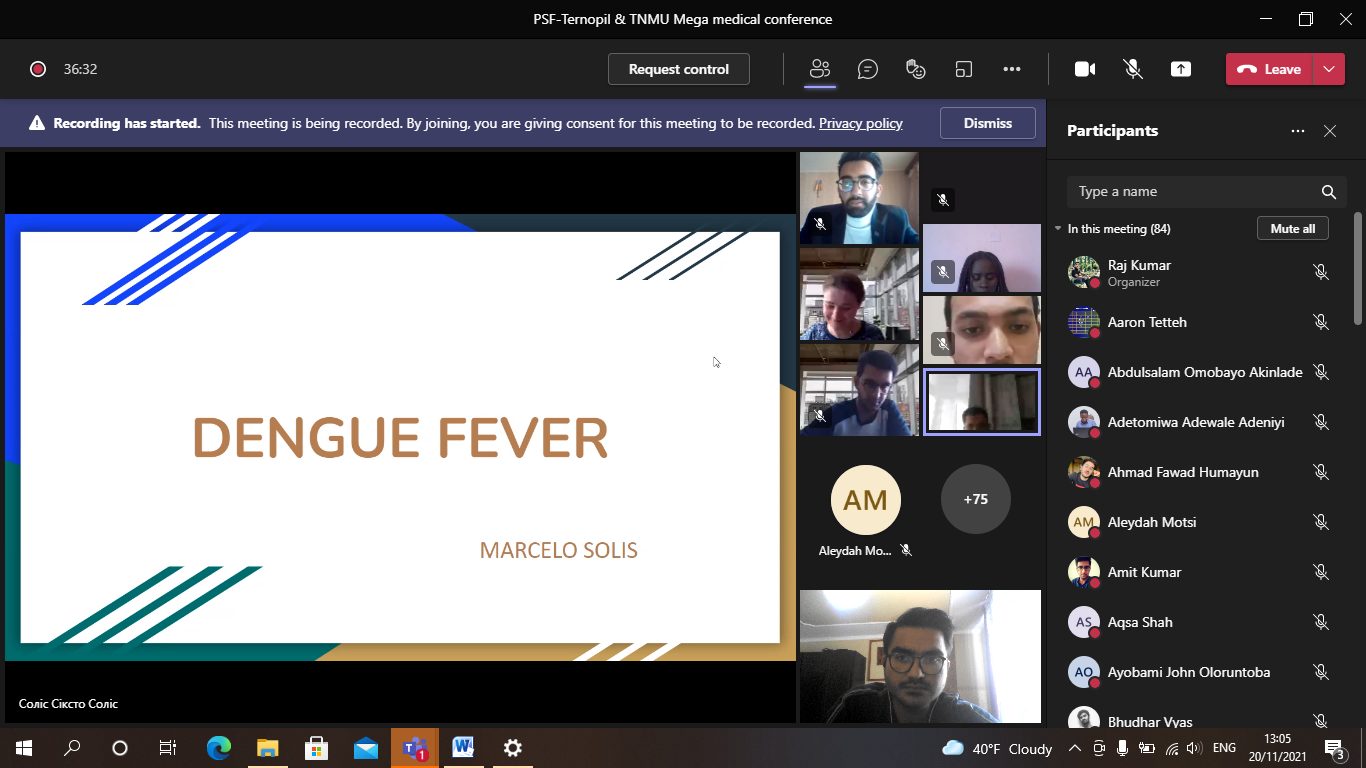Screen dimensions: 1366x768
Task: Expand the Leave button dropdown arrow
Action: pyautogui.click(x=1329, y=69)
